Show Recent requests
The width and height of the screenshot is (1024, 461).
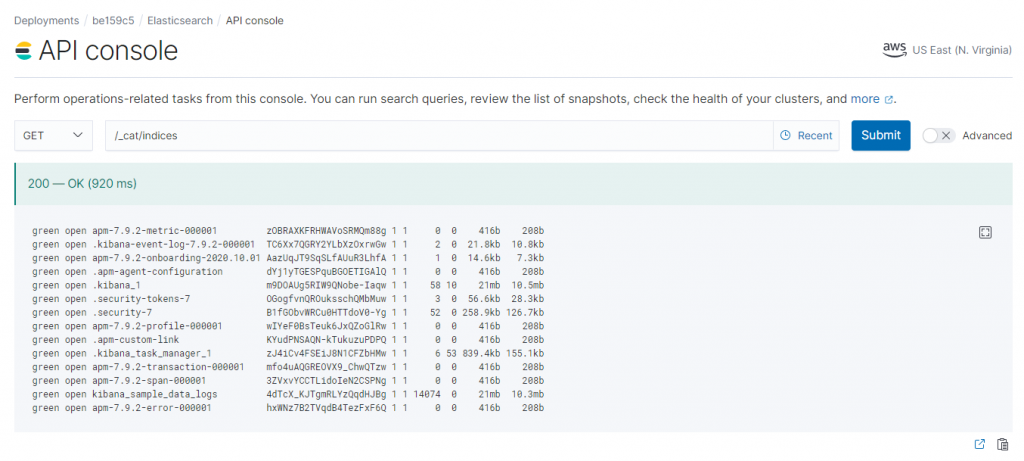point(807,136)
